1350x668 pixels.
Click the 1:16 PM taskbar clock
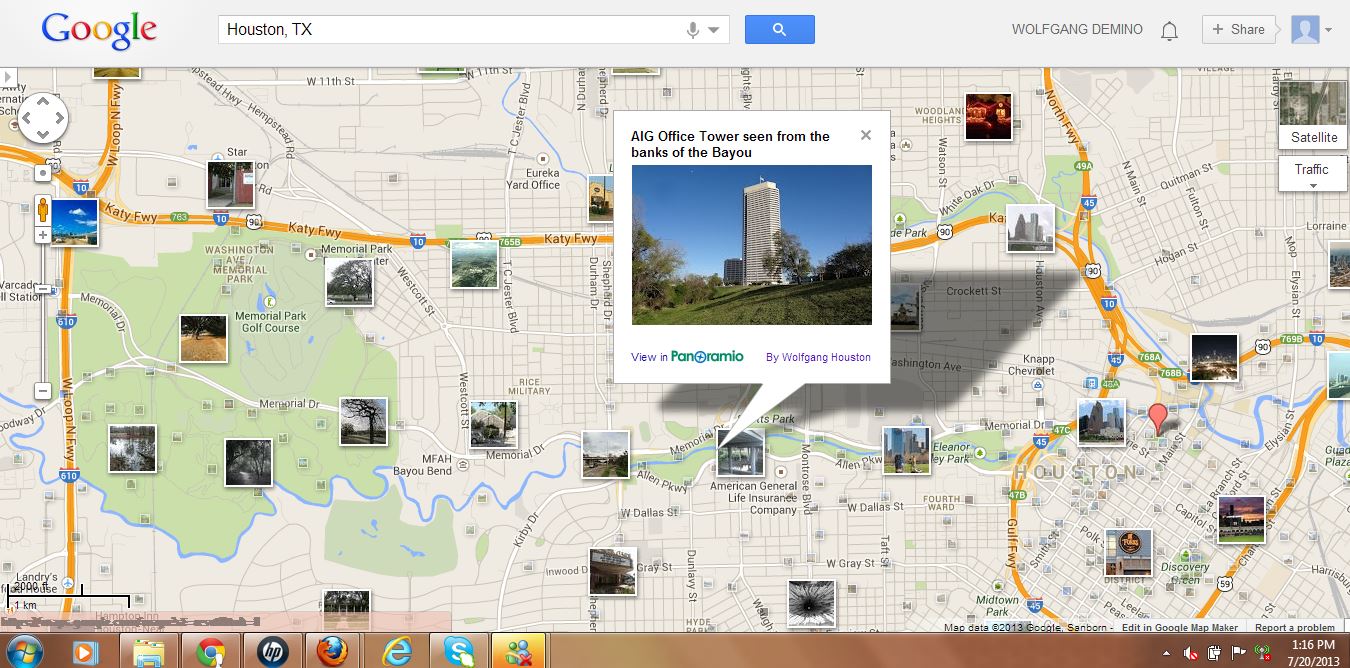tap(1313, 652)
